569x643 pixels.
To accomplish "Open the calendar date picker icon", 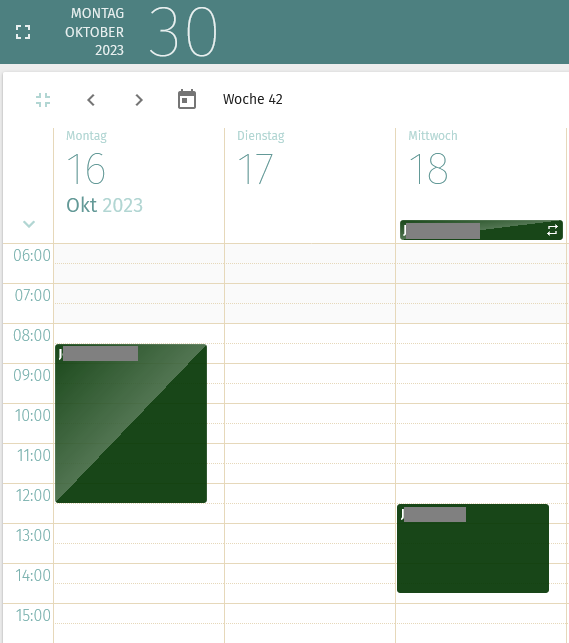I will click(187, 99).
